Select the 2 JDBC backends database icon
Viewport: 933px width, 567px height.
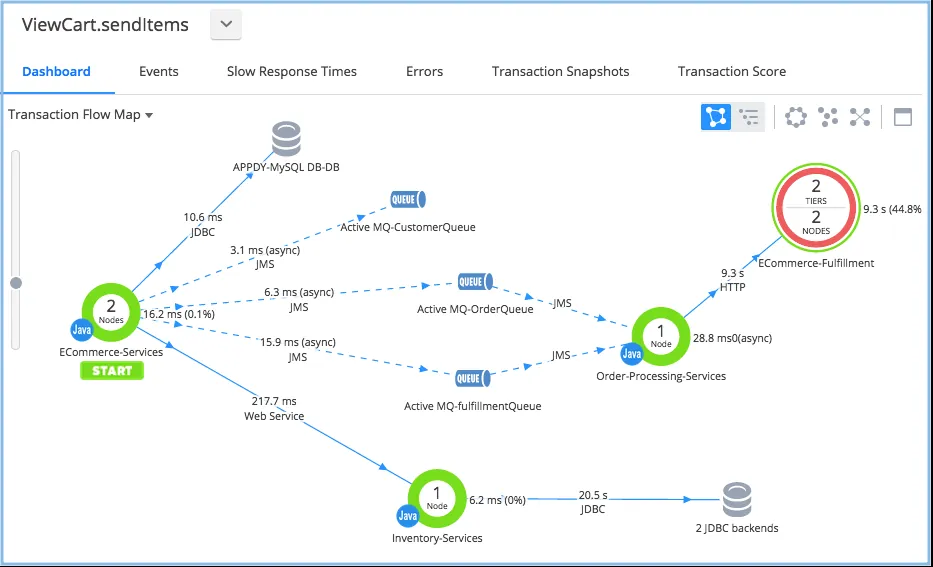(737, 500)
